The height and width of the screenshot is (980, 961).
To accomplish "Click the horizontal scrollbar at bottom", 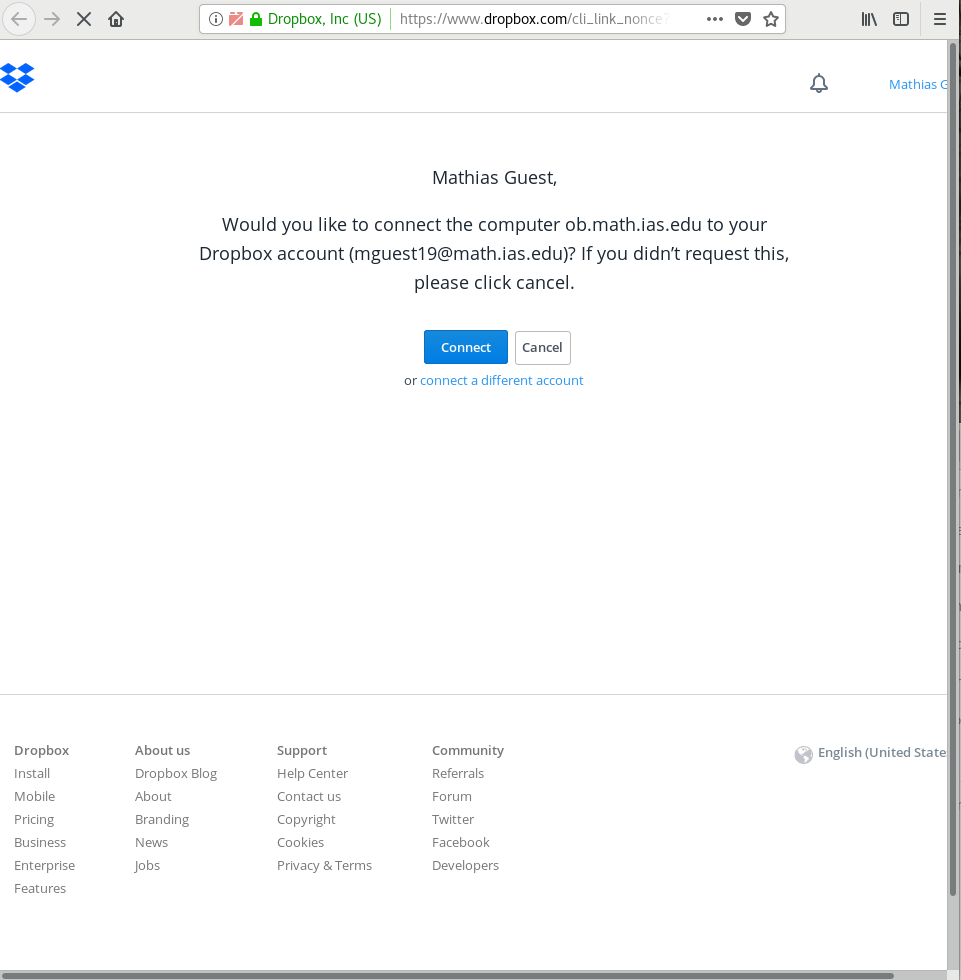I will [x=450, y=975].
